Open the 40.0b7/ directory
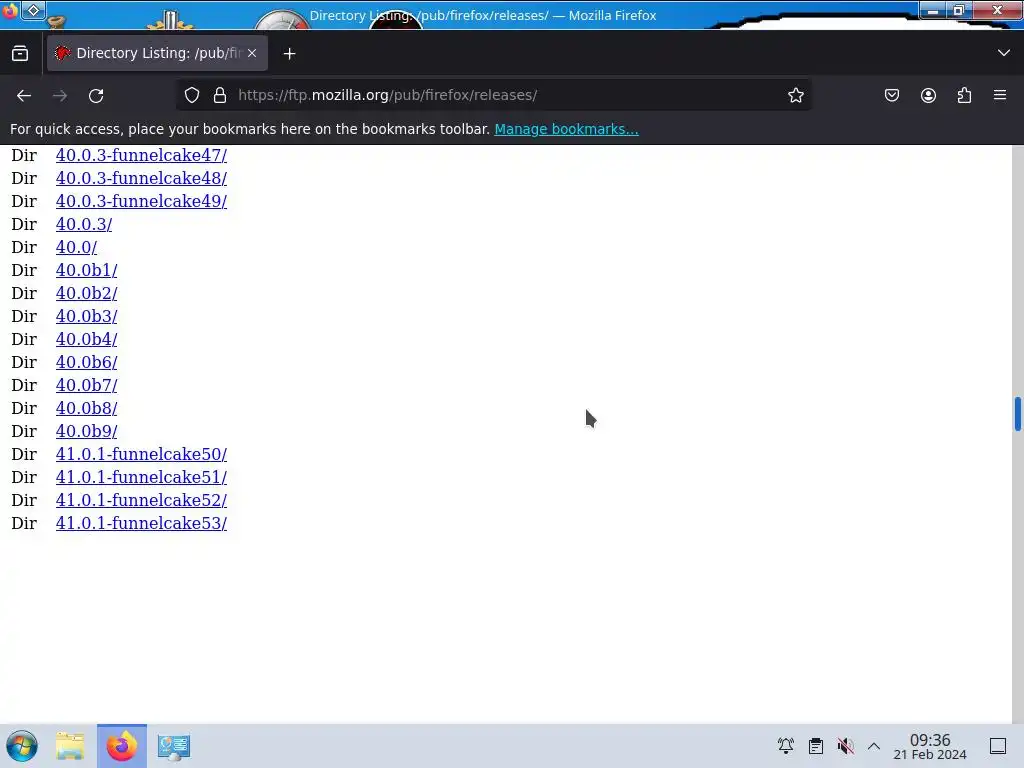The height and width of the screenshot is (768, 1024). pyautogui.click(x=86, y=385)
